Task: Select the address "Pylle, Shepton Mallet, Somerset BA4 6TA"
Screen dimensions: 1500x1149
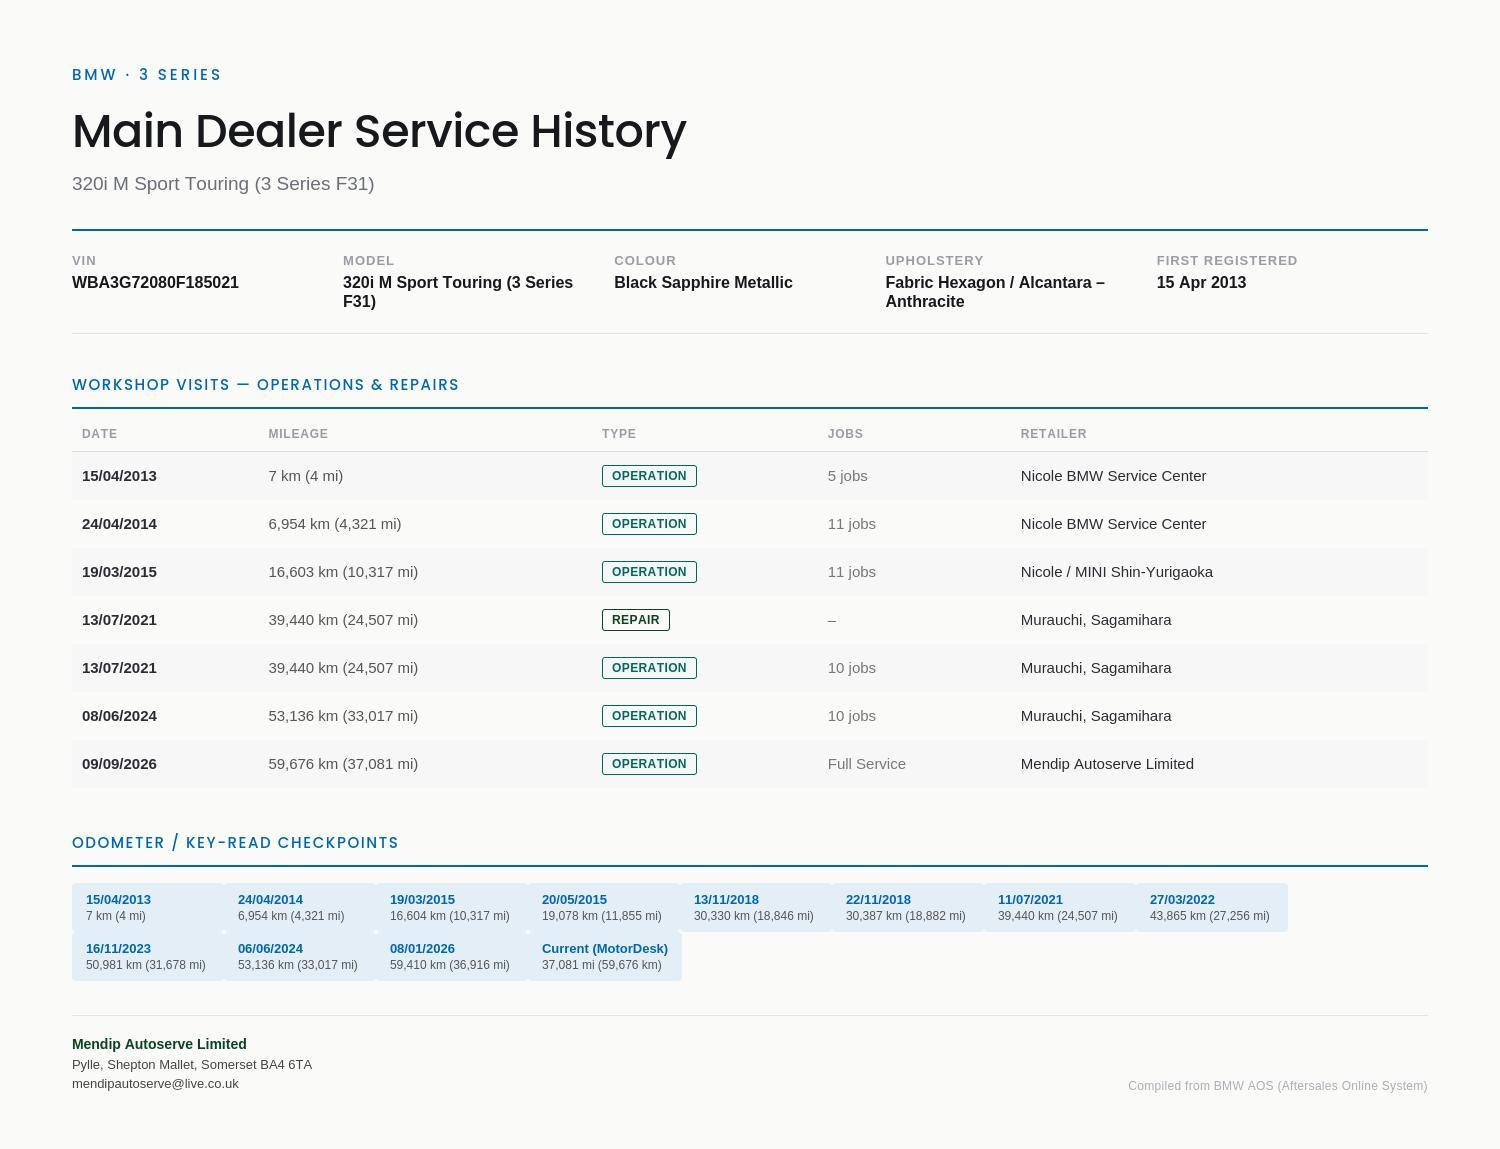Action: pyautogui.click(x=192, y=1065)
